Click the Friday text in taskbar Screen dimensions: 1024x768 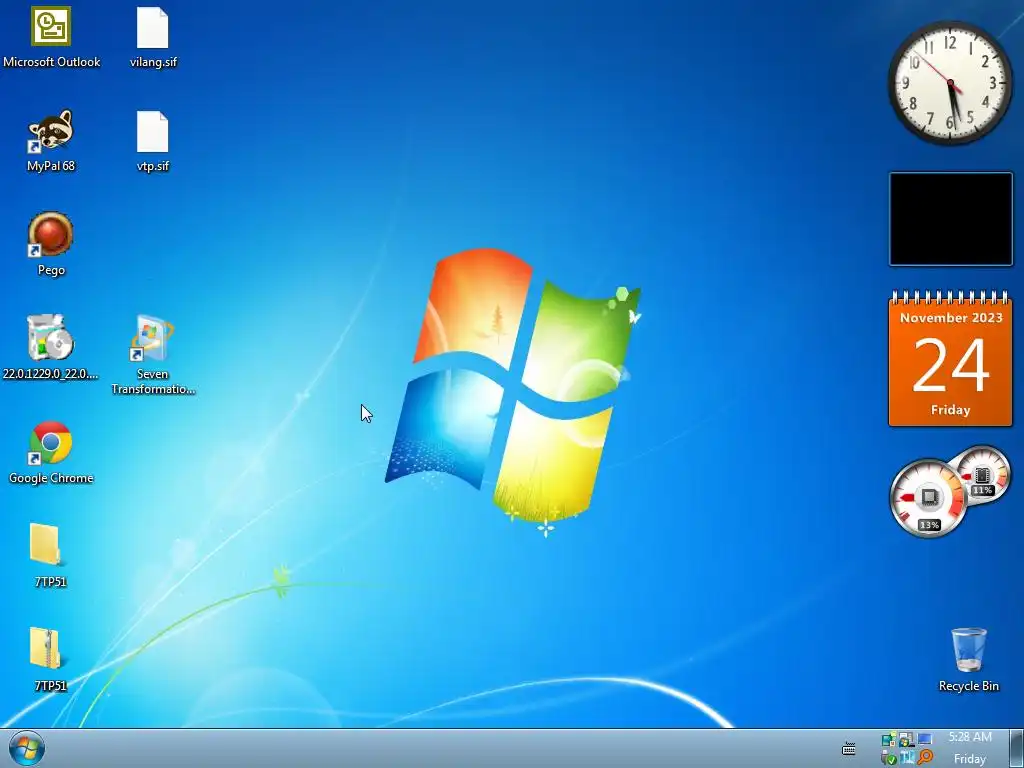tap(970, 759)
